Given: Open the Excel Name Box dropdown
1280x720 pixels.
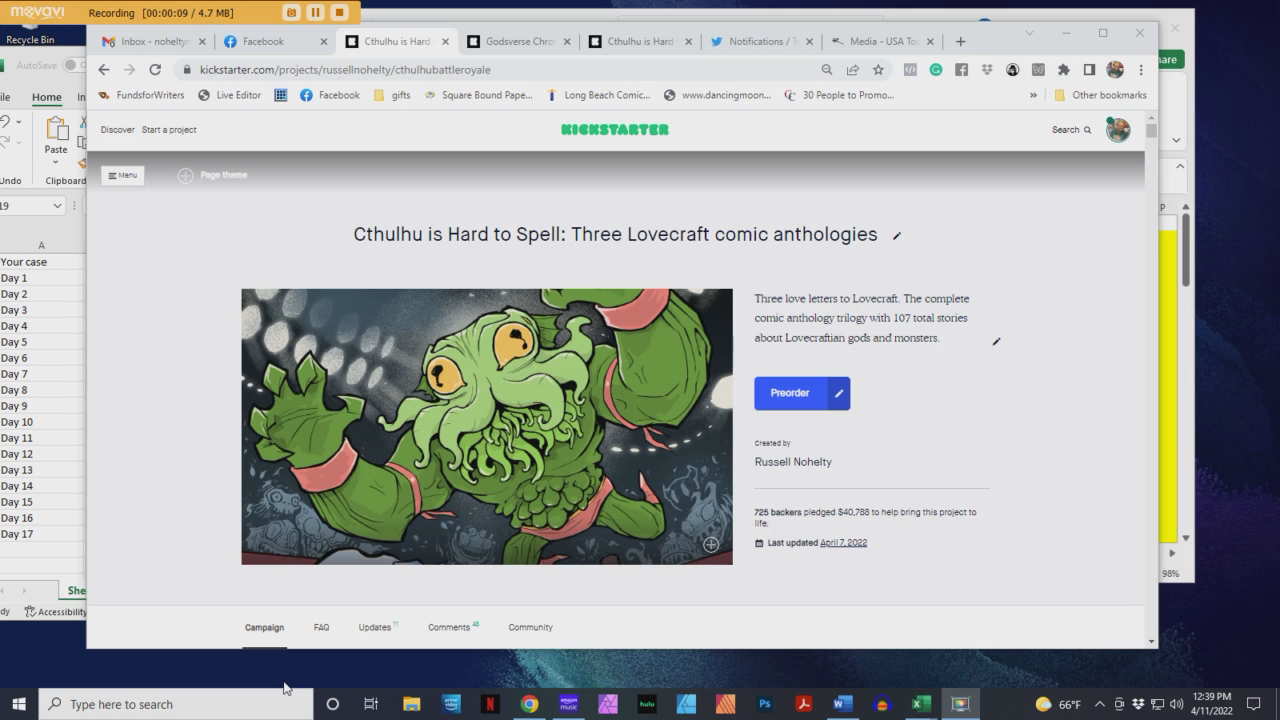Looking at the screenshot, I should (56, 205).
